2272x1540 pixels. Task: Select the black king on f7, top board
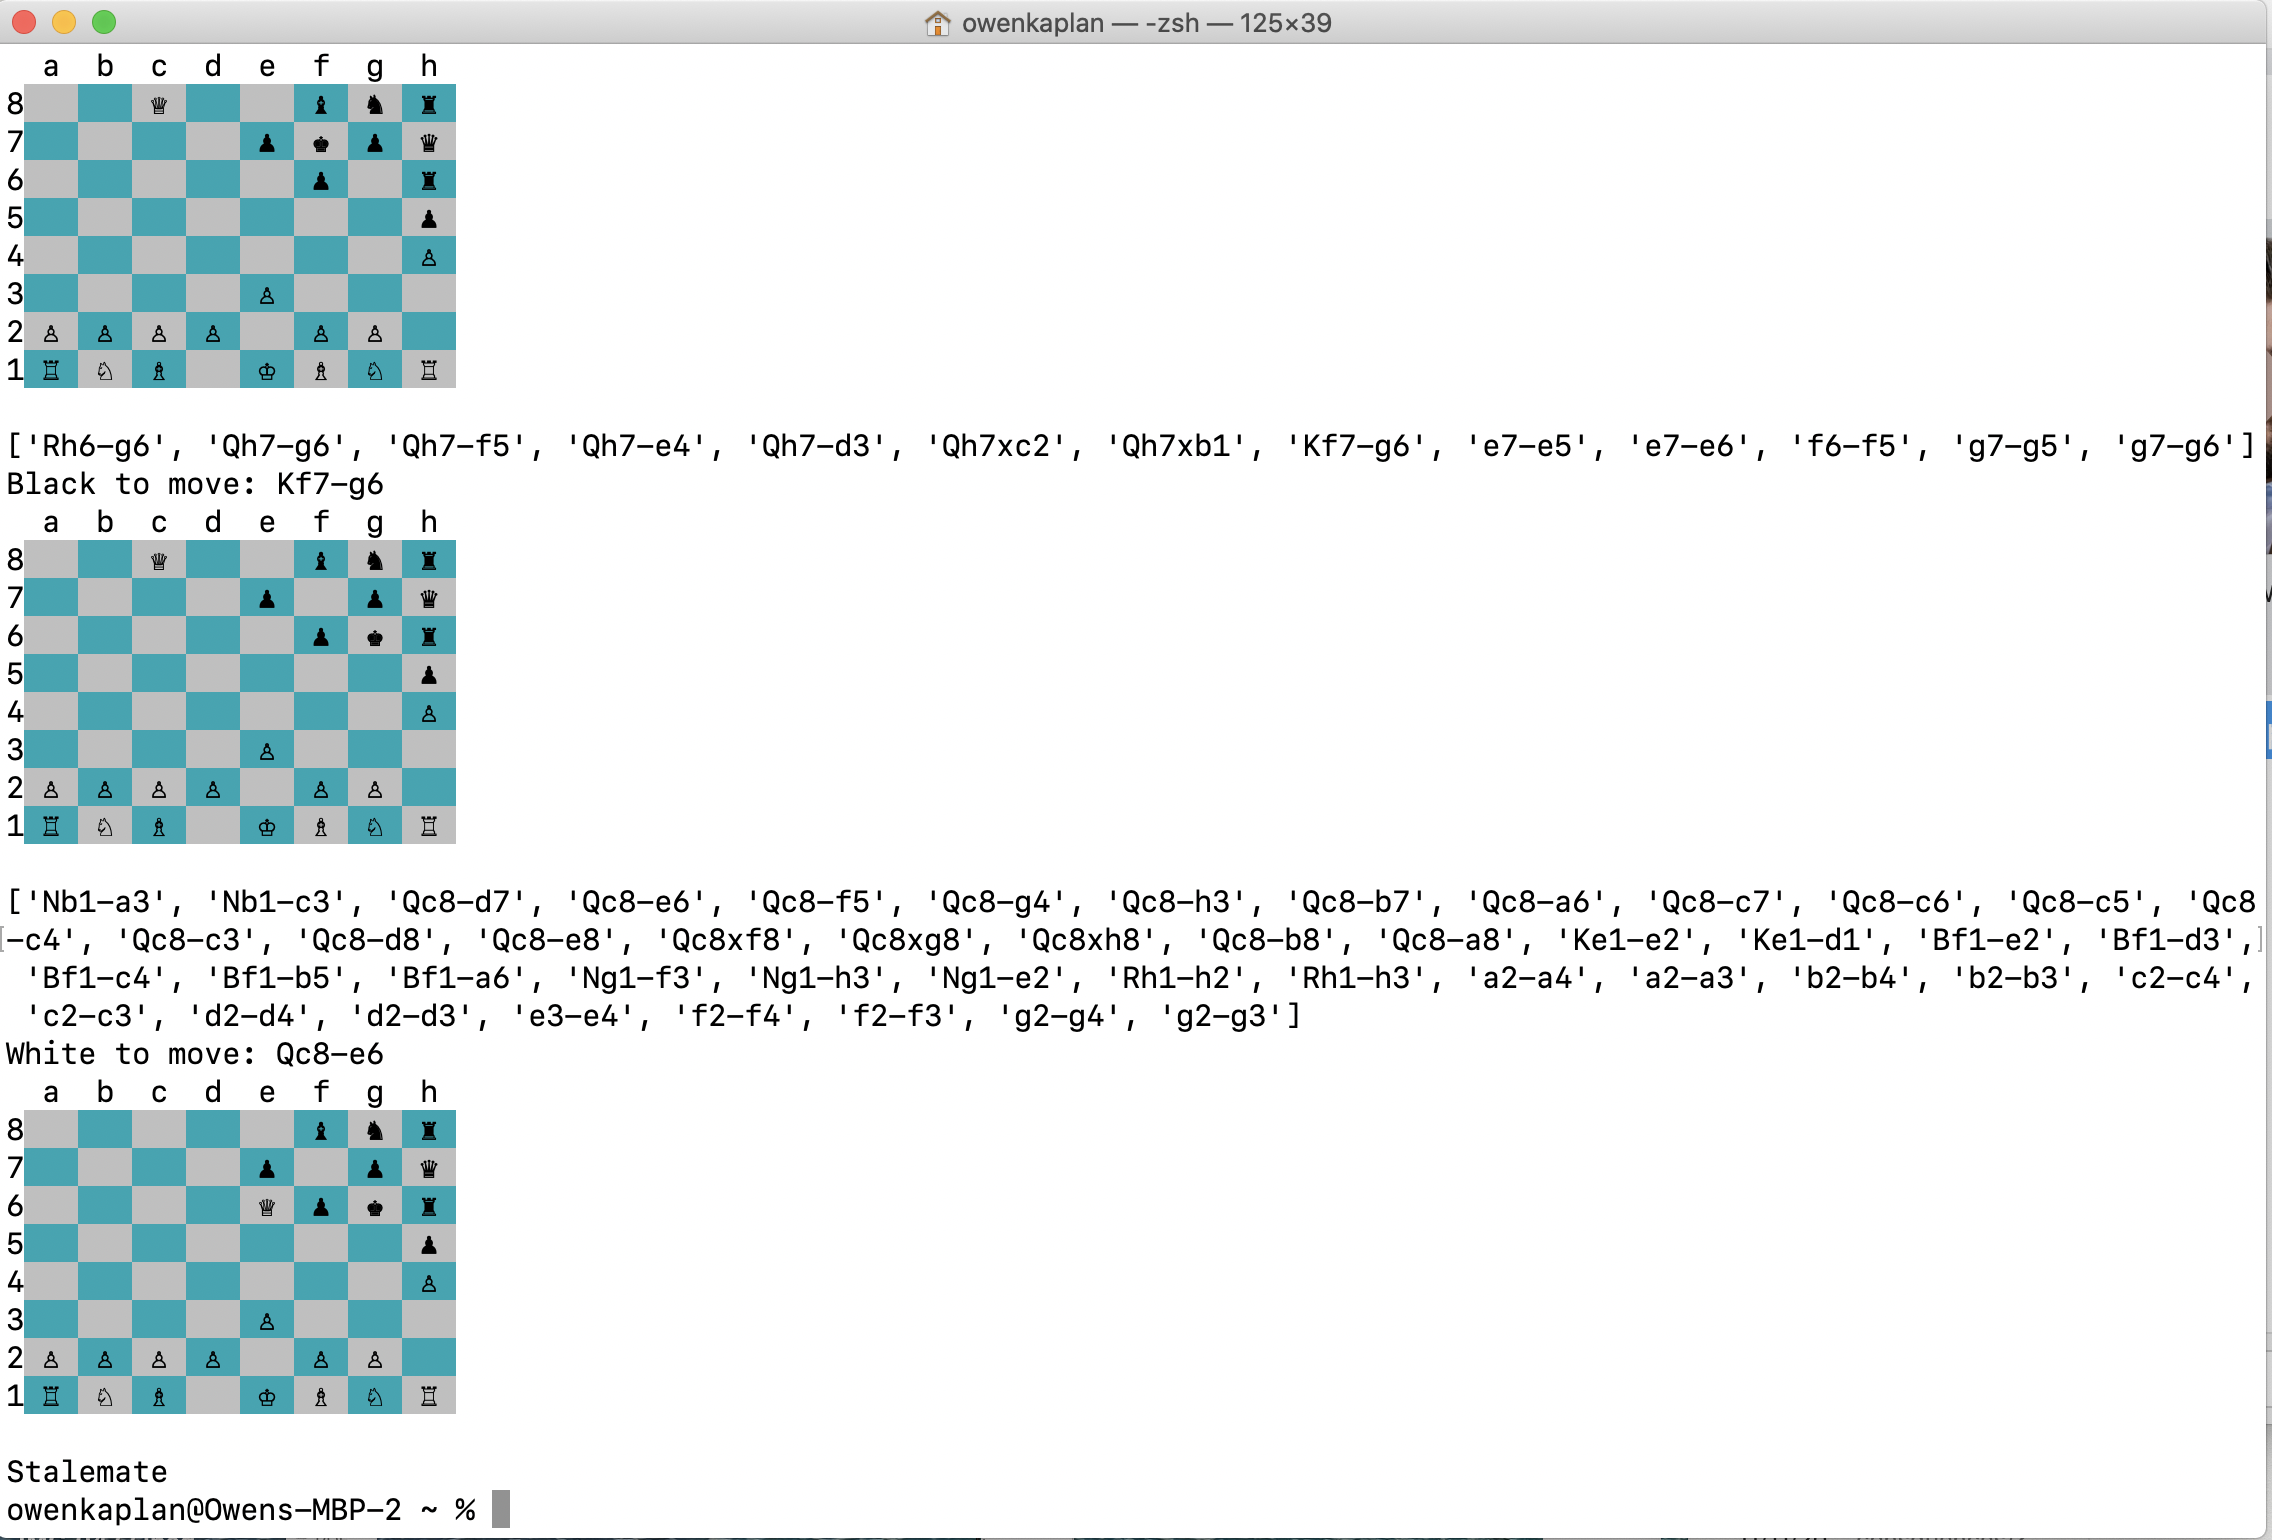point(321,143)
